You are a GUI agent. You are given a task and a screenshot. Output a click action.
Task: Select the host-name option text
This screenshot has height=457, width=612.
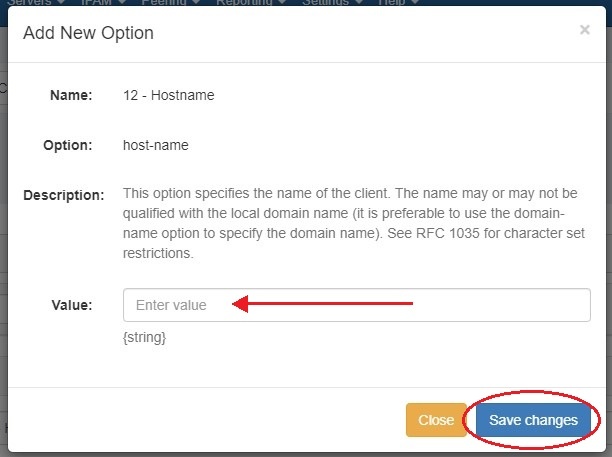click(155, 145)
